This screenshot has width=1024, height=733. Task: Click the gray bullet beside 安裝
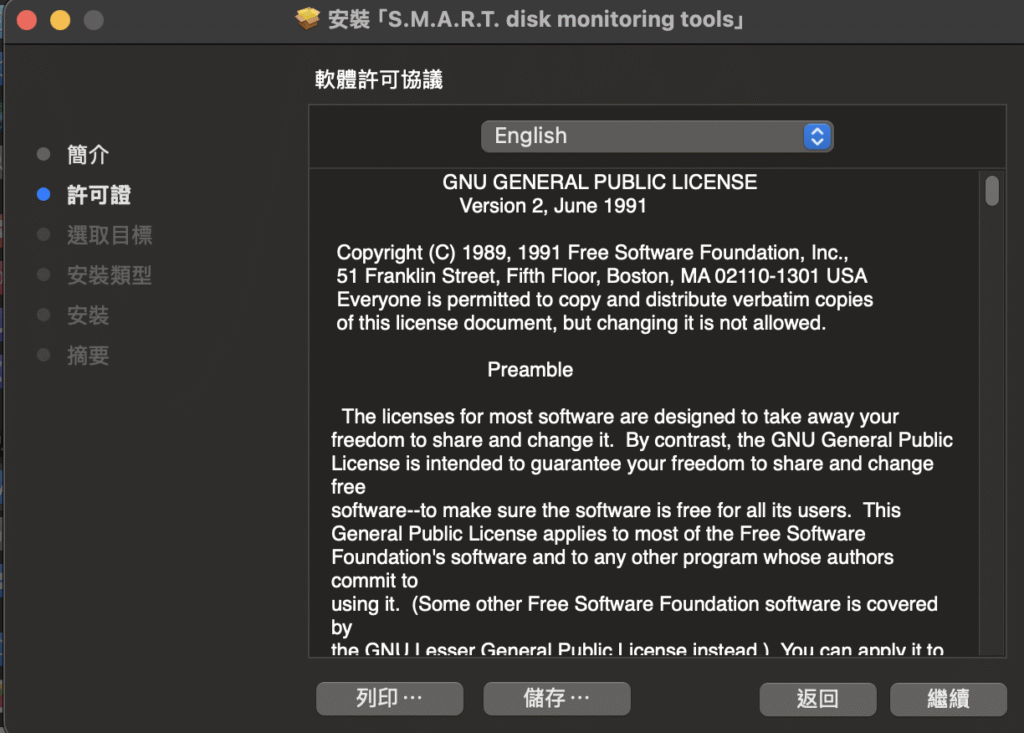click(x=43, y=315)
